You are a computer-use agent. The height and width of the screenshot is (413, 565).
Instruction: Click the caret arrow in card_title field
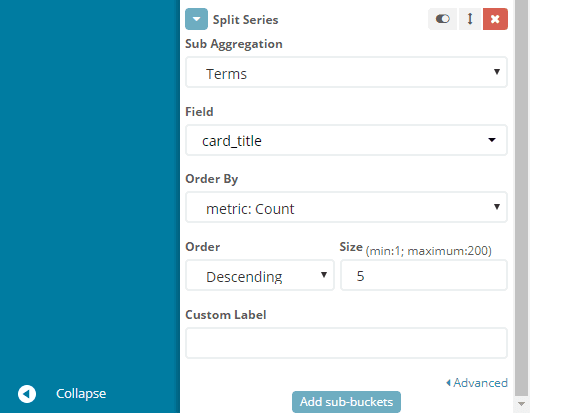pyautogui.click(x=492, y=140)
